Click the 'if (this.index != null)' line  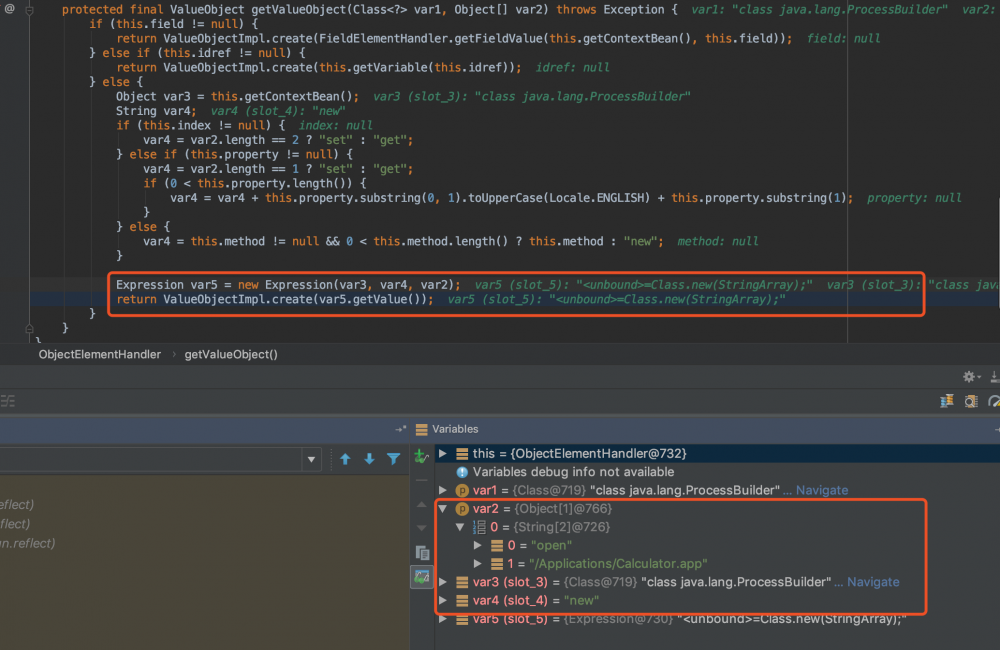tap(200, 126)
